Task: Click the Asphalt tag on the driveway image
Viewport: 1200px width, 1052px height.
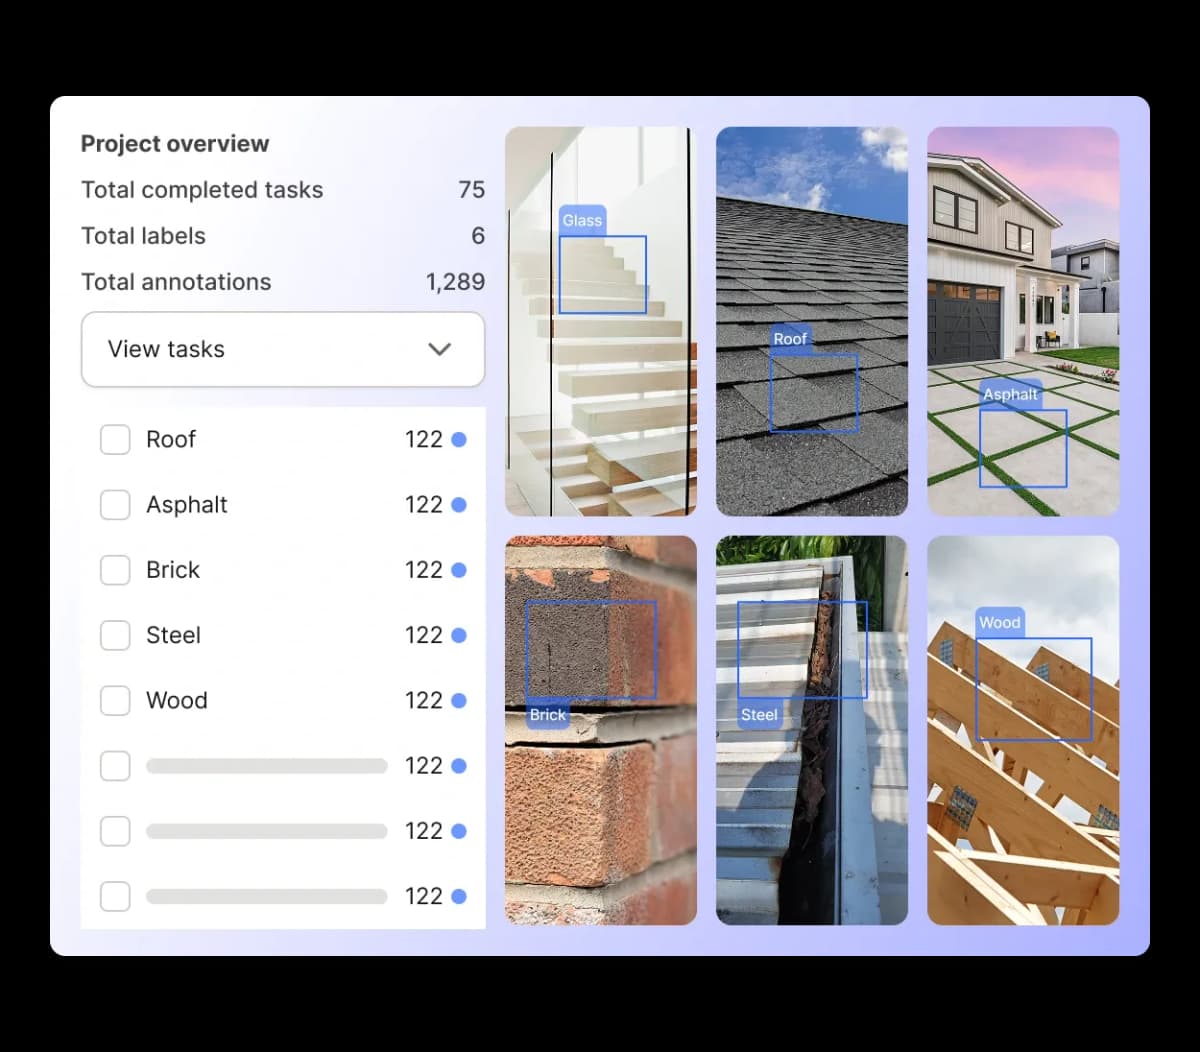Action: point(1010,394)
